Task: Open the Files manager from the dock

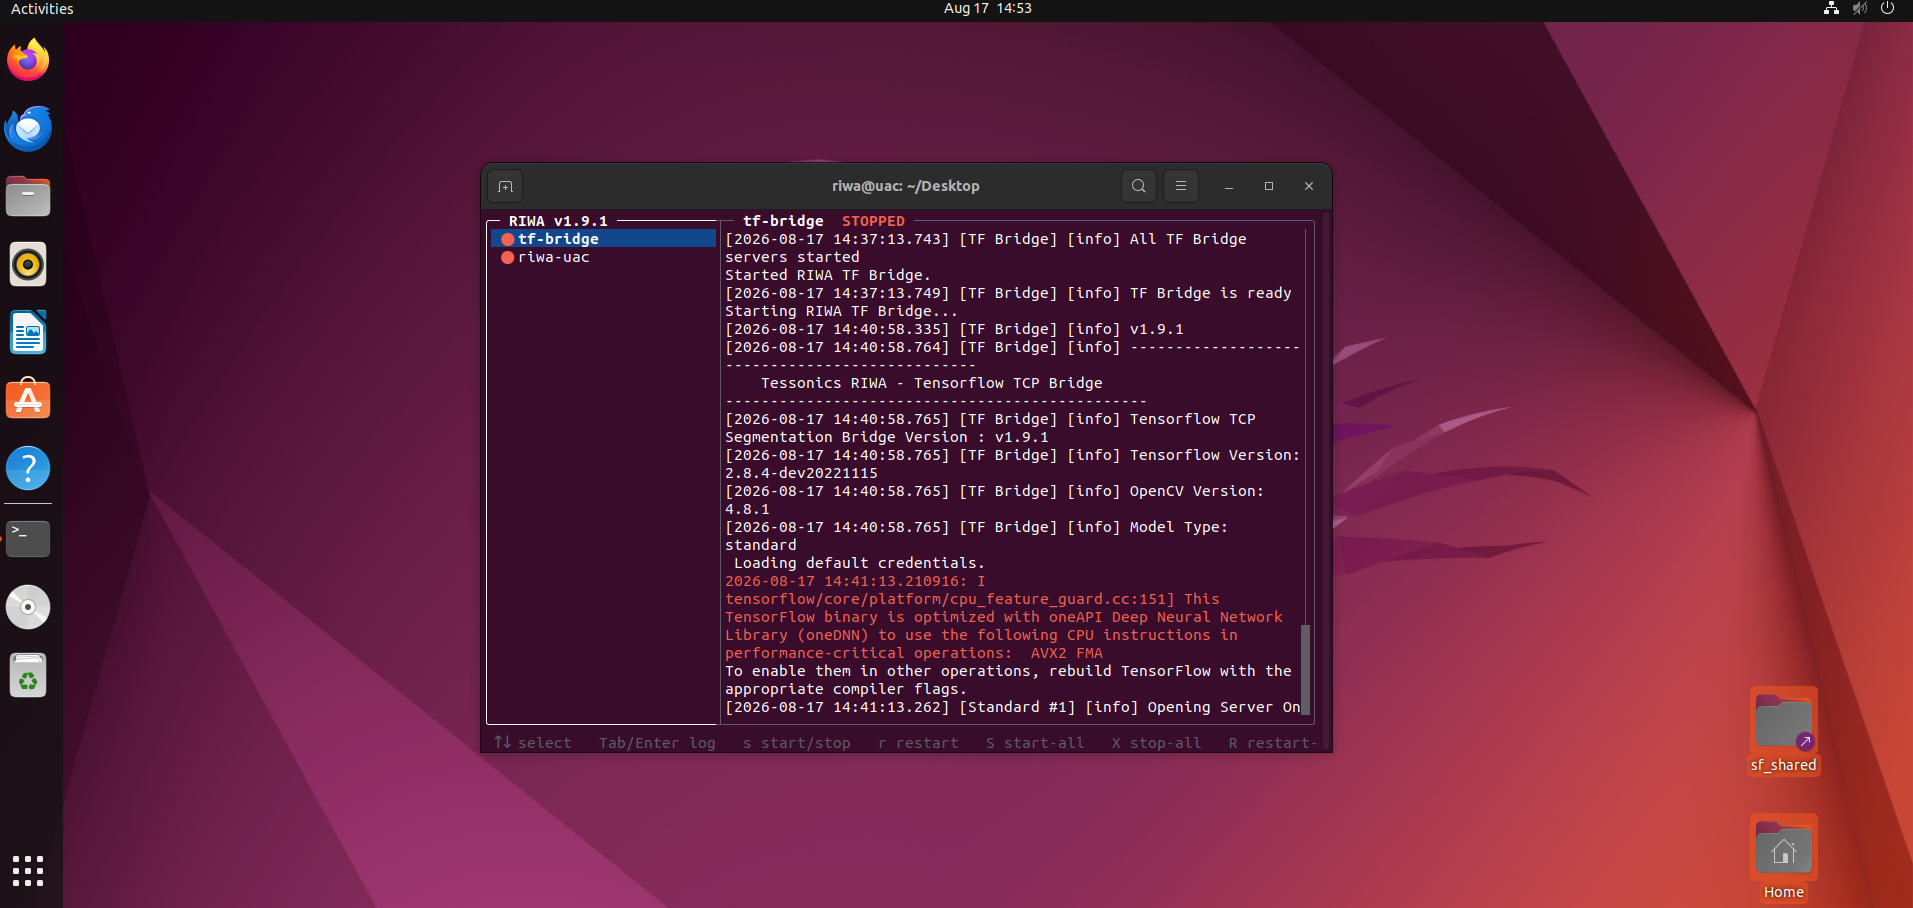Action: 28,196
